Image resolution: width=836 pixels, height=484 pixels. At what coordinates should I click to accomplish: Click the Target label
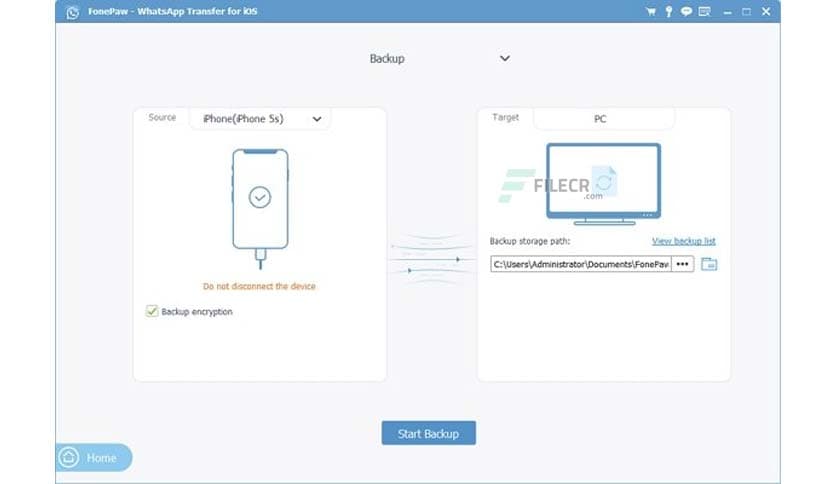click(505, 117)
